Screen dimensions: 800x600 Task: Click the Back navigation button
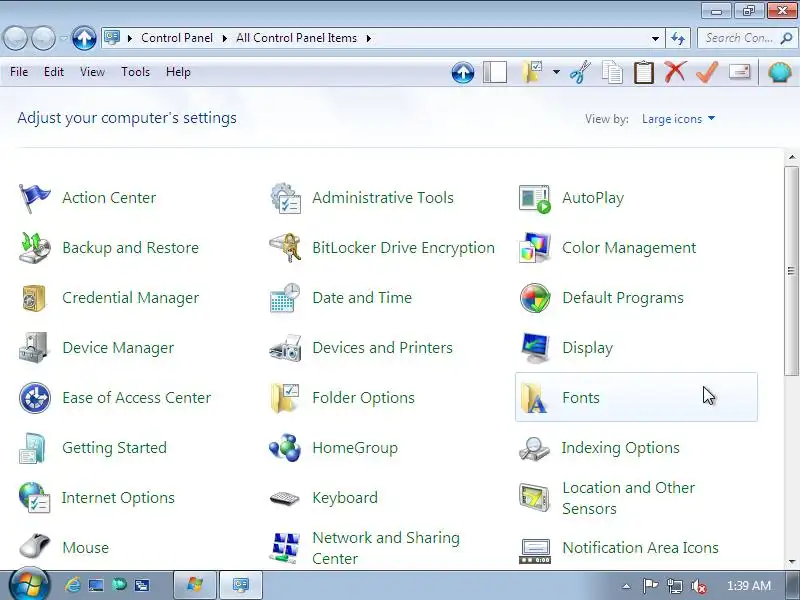(16, 38)
